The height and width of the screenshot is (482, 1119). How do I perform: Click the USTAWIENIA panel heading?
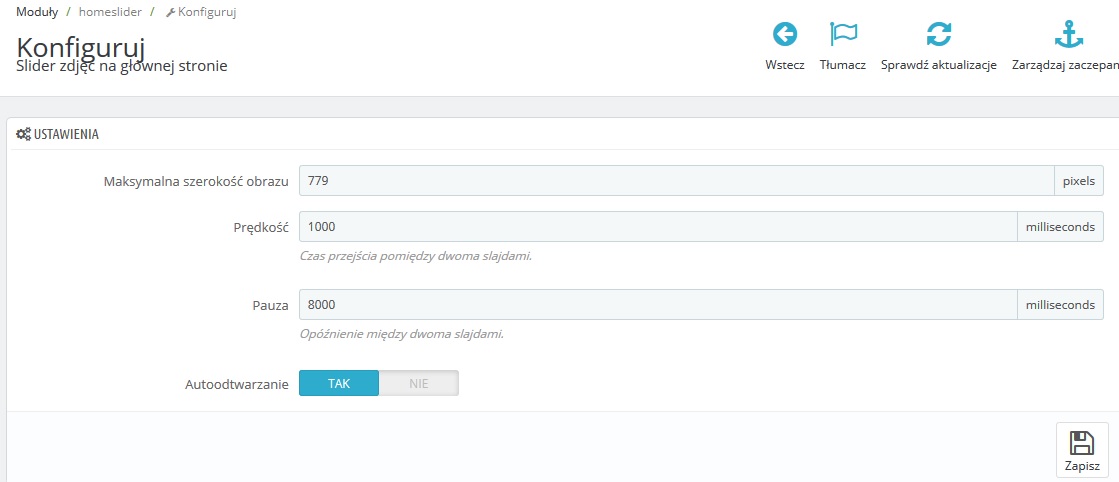(x=66, y=134)
